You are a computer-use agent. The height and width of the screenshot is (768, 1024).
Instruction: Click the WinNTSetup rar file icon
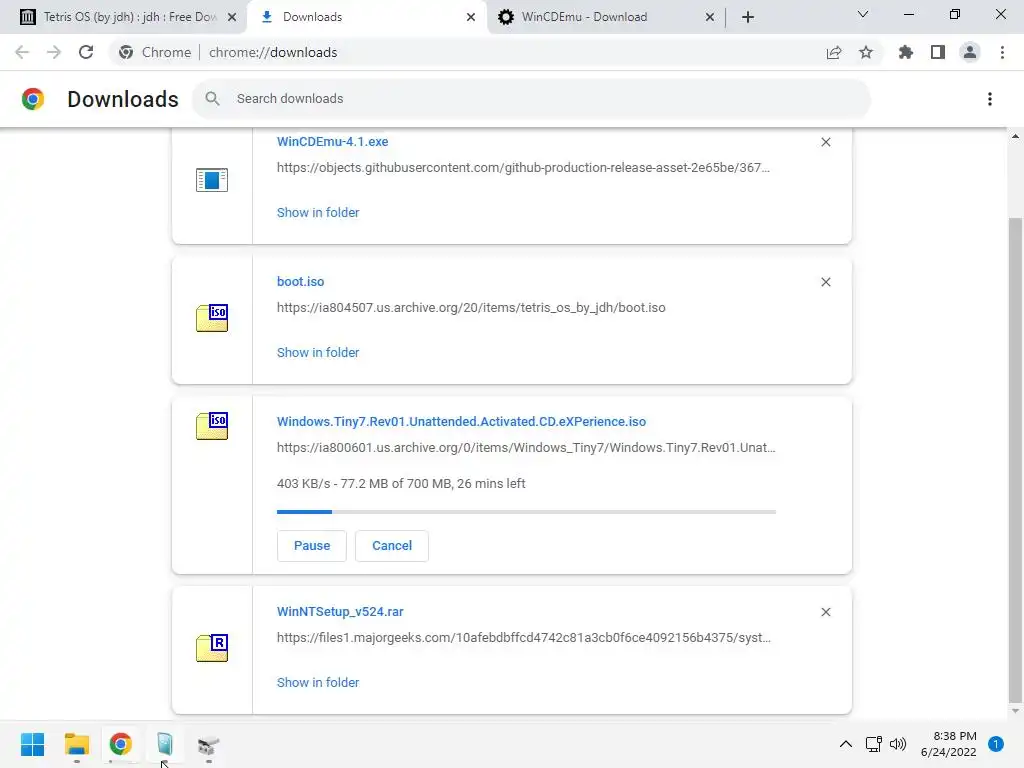coord(212,648)
